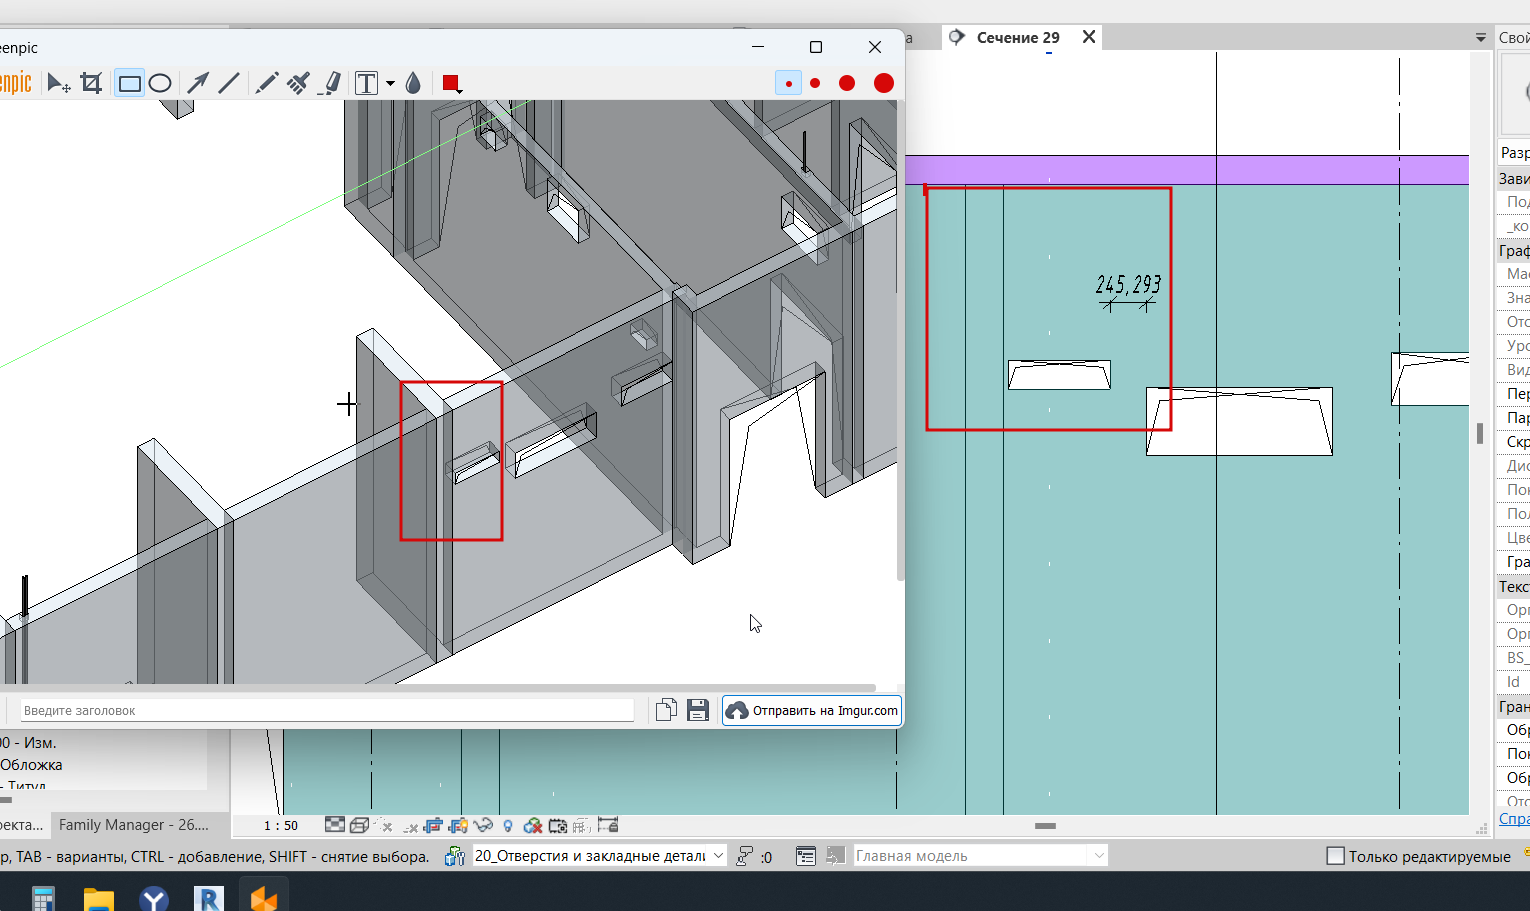The height and width of the screenshot is (911, 1530).
Task: Activate the pencil drawing tool
Action: [x=266, y=83]
